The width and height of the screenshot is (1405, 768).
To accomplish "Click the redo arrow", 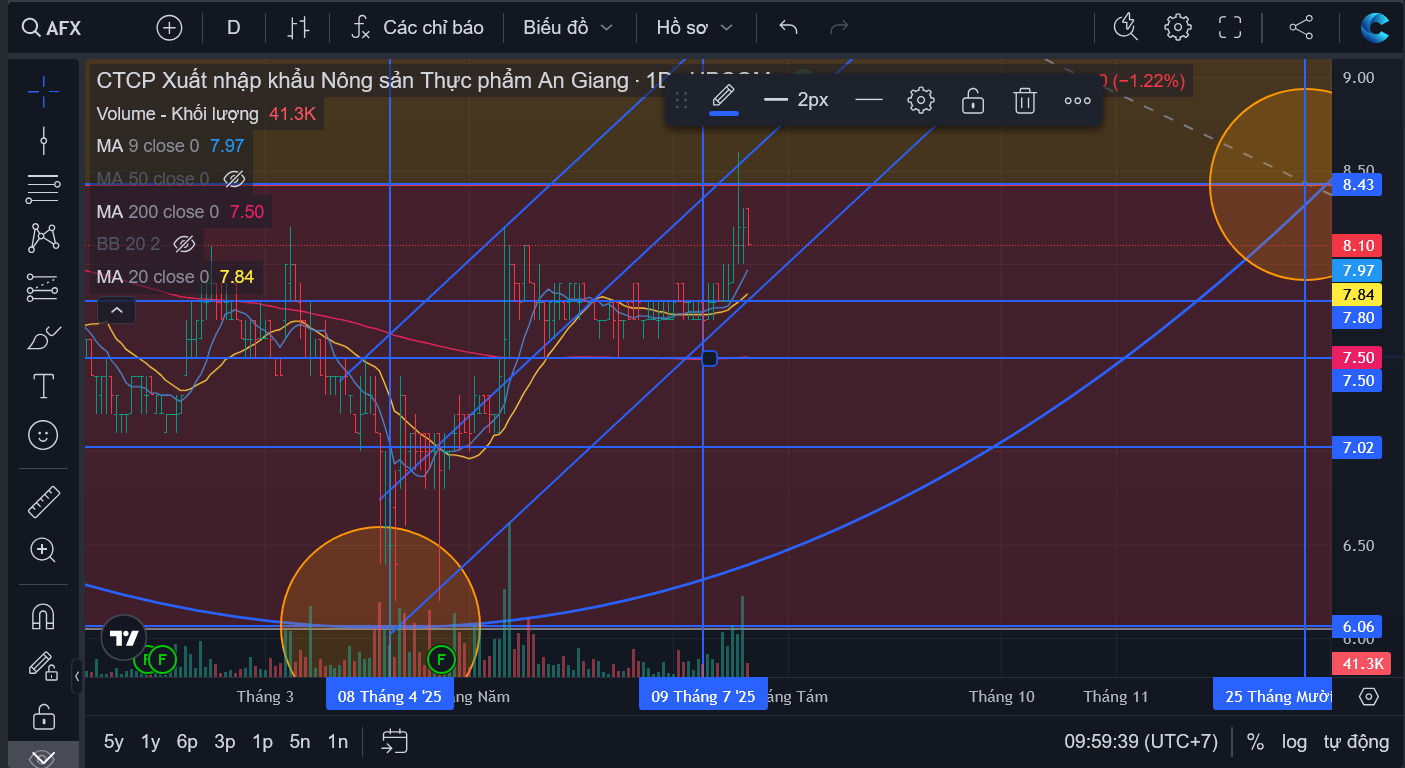I will click(840, 28).
